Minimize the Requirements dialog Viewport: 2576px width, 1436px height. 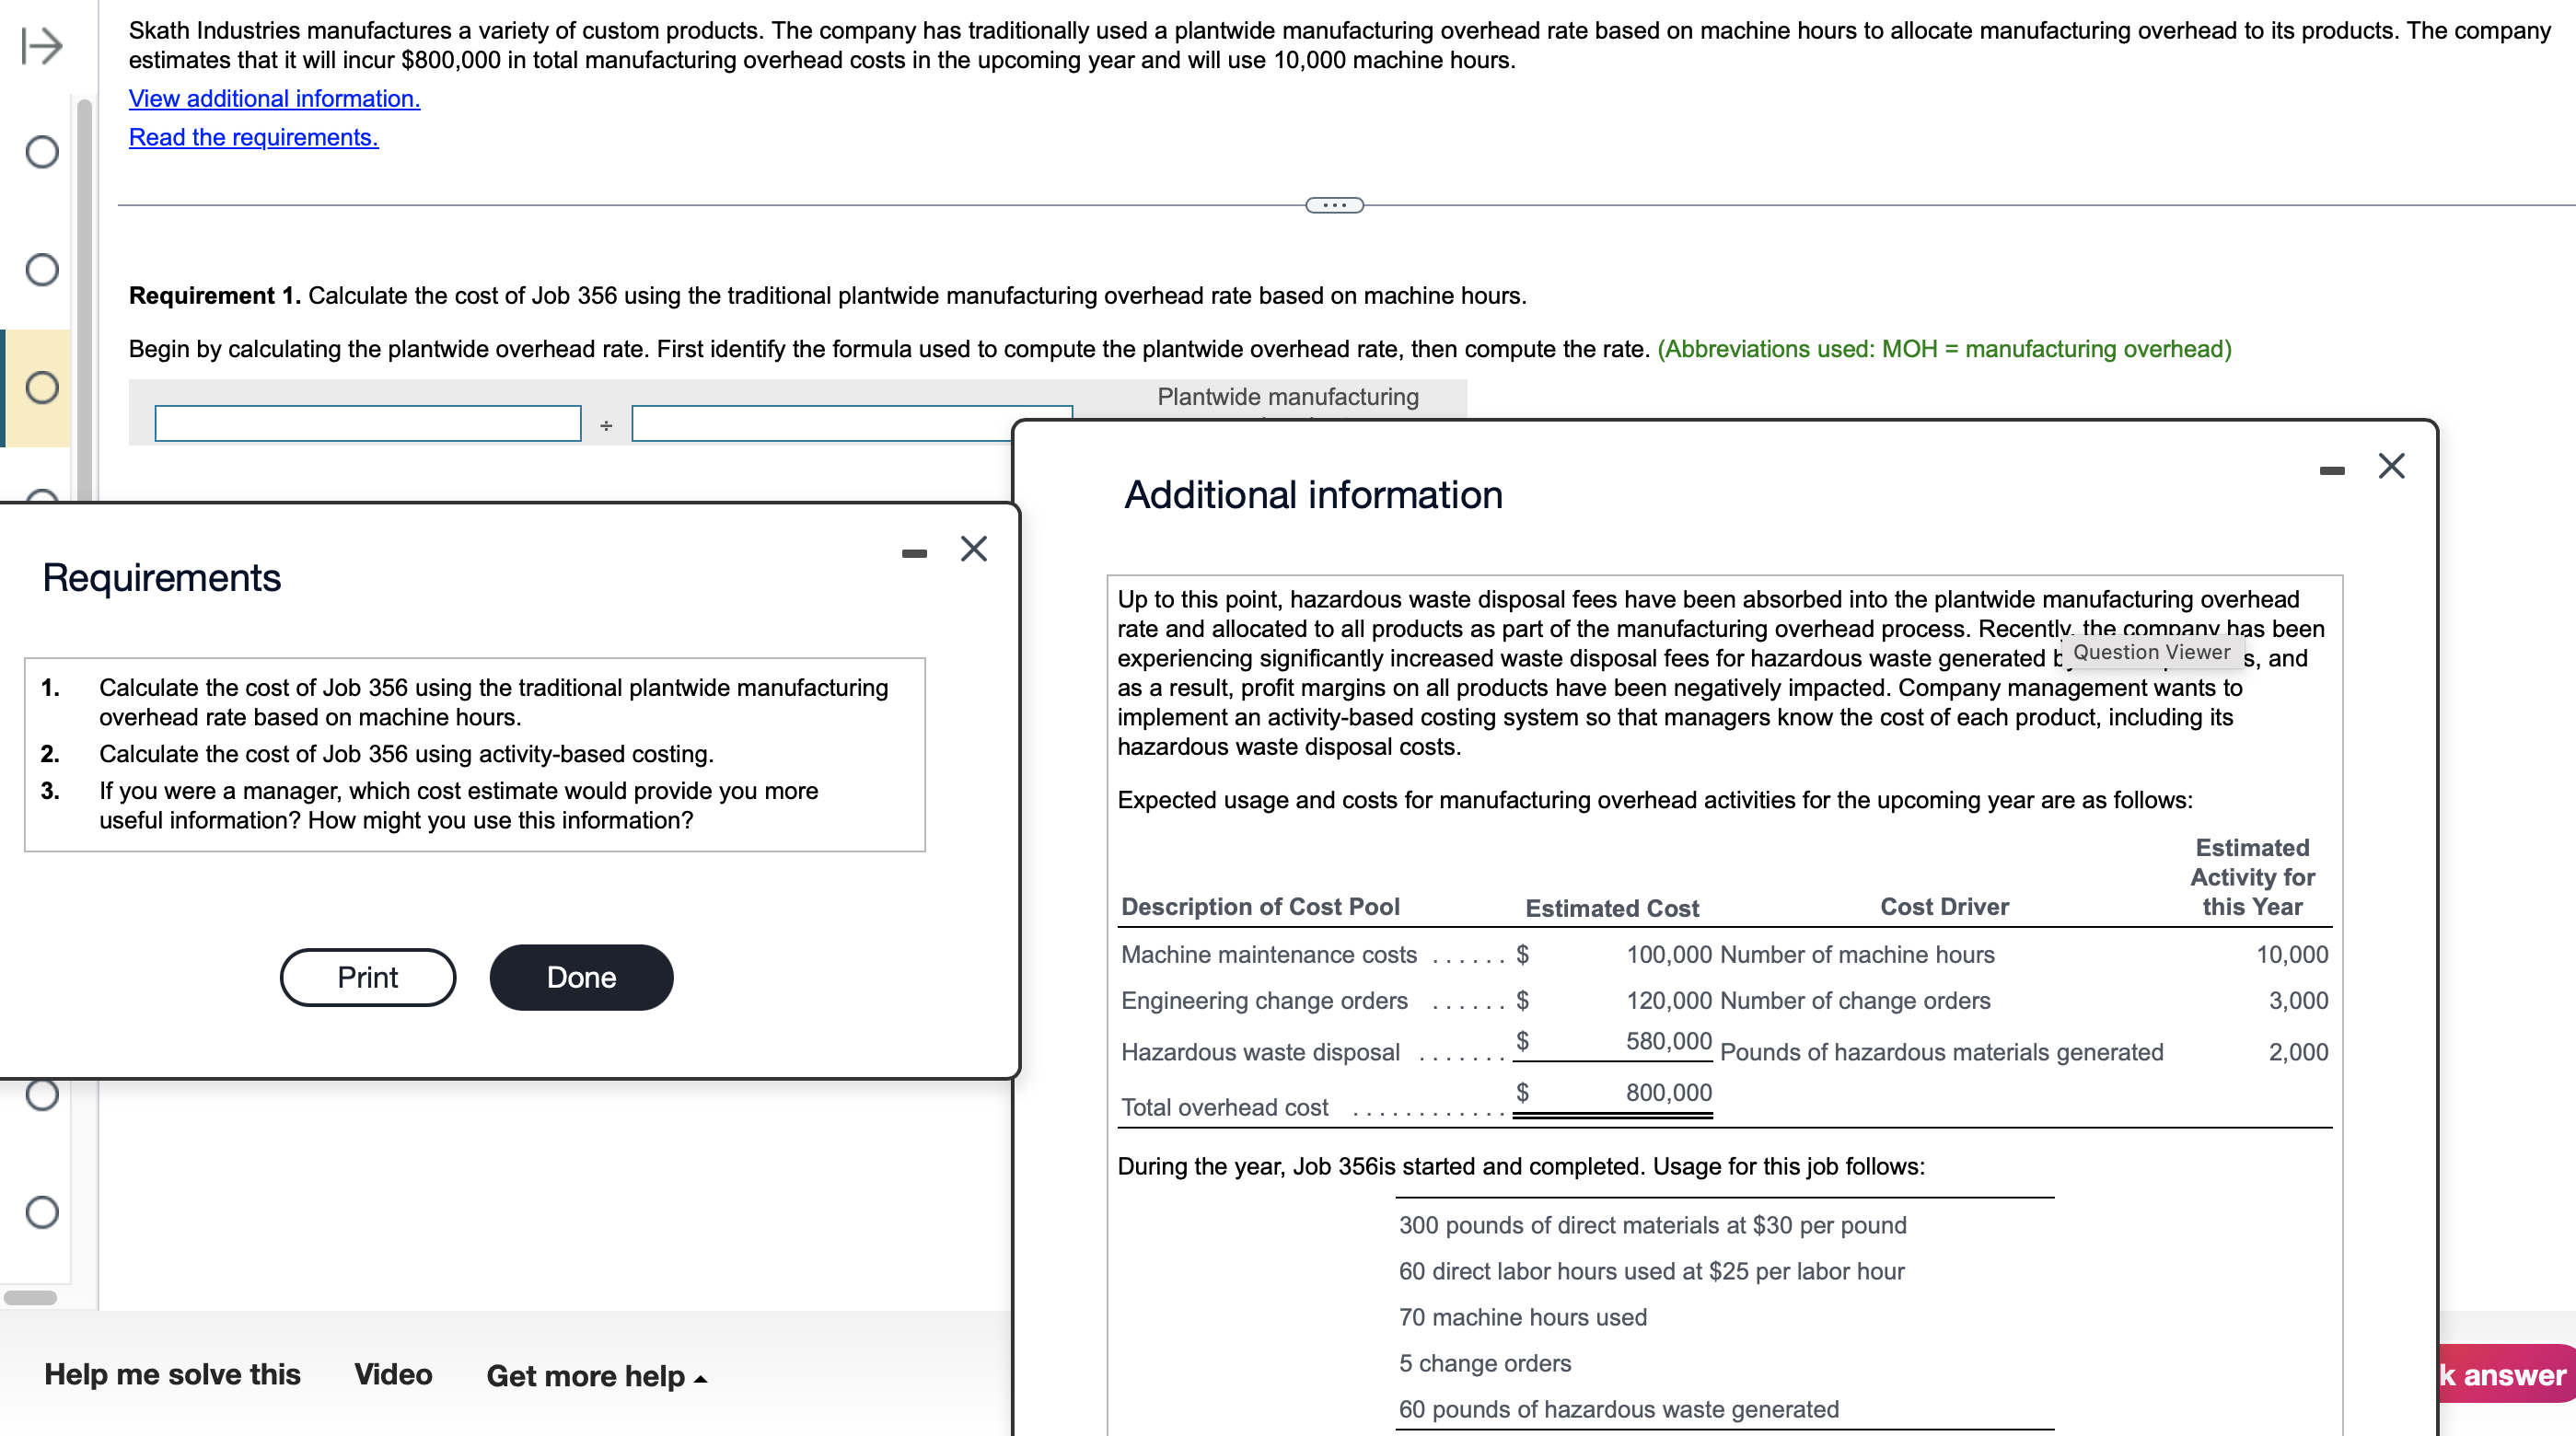[913, 553]
